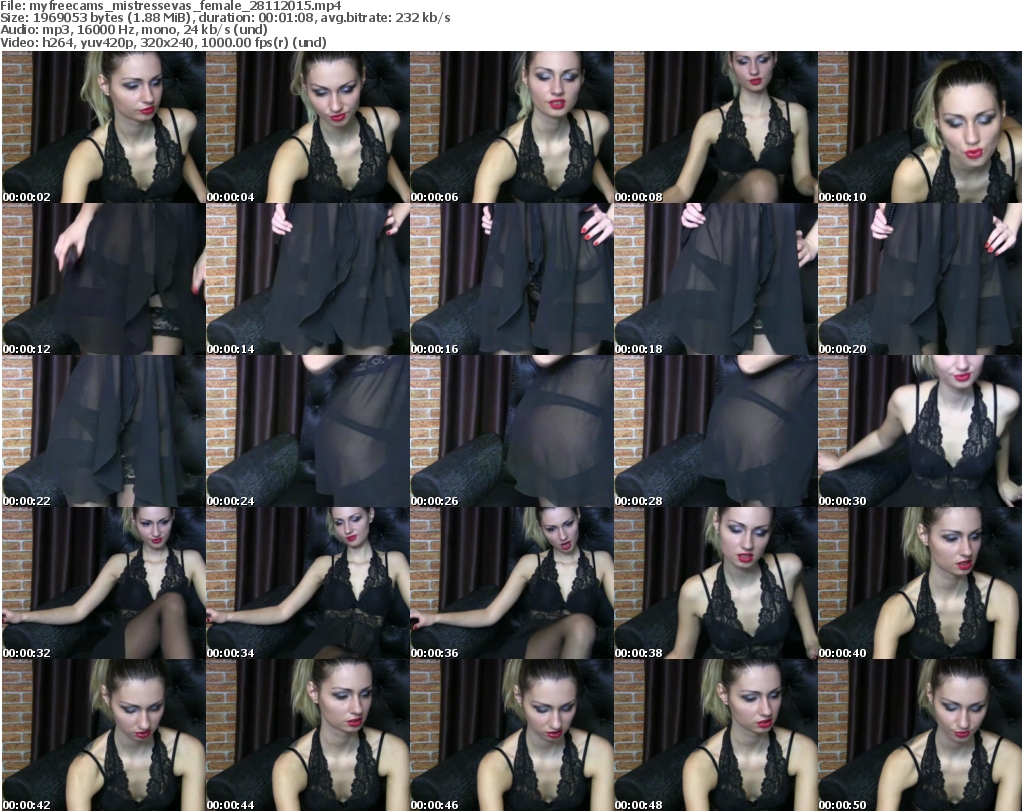Click the frame stamped 00:00:16

[x=511, y=279]
